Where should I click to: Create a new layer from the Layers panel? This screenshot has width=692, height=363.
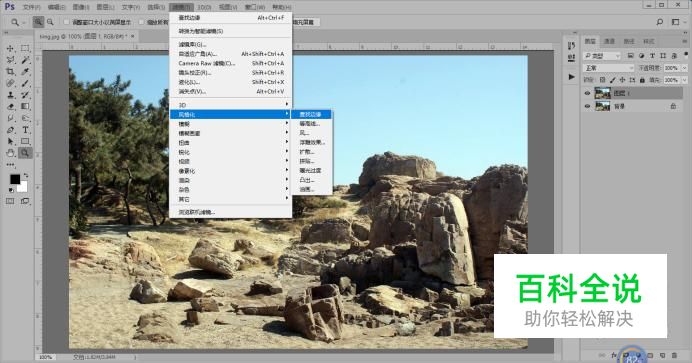662,355
